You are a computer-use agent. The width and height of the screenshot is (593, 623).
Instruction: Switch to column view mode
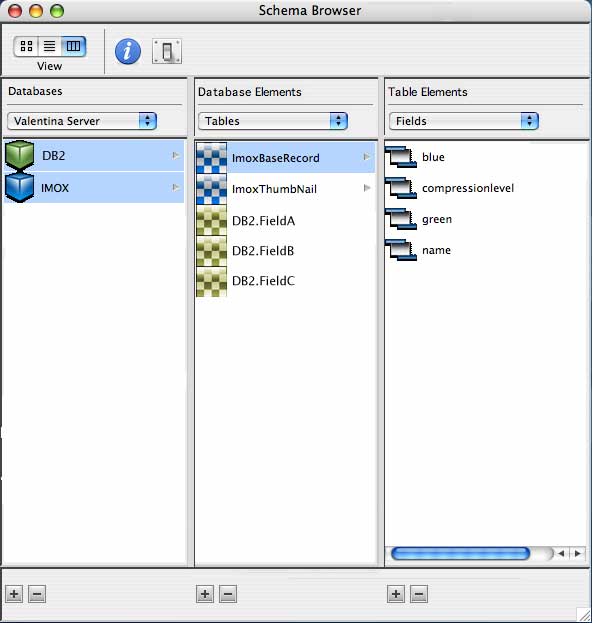pyautogui.click(x=73, y=46)
